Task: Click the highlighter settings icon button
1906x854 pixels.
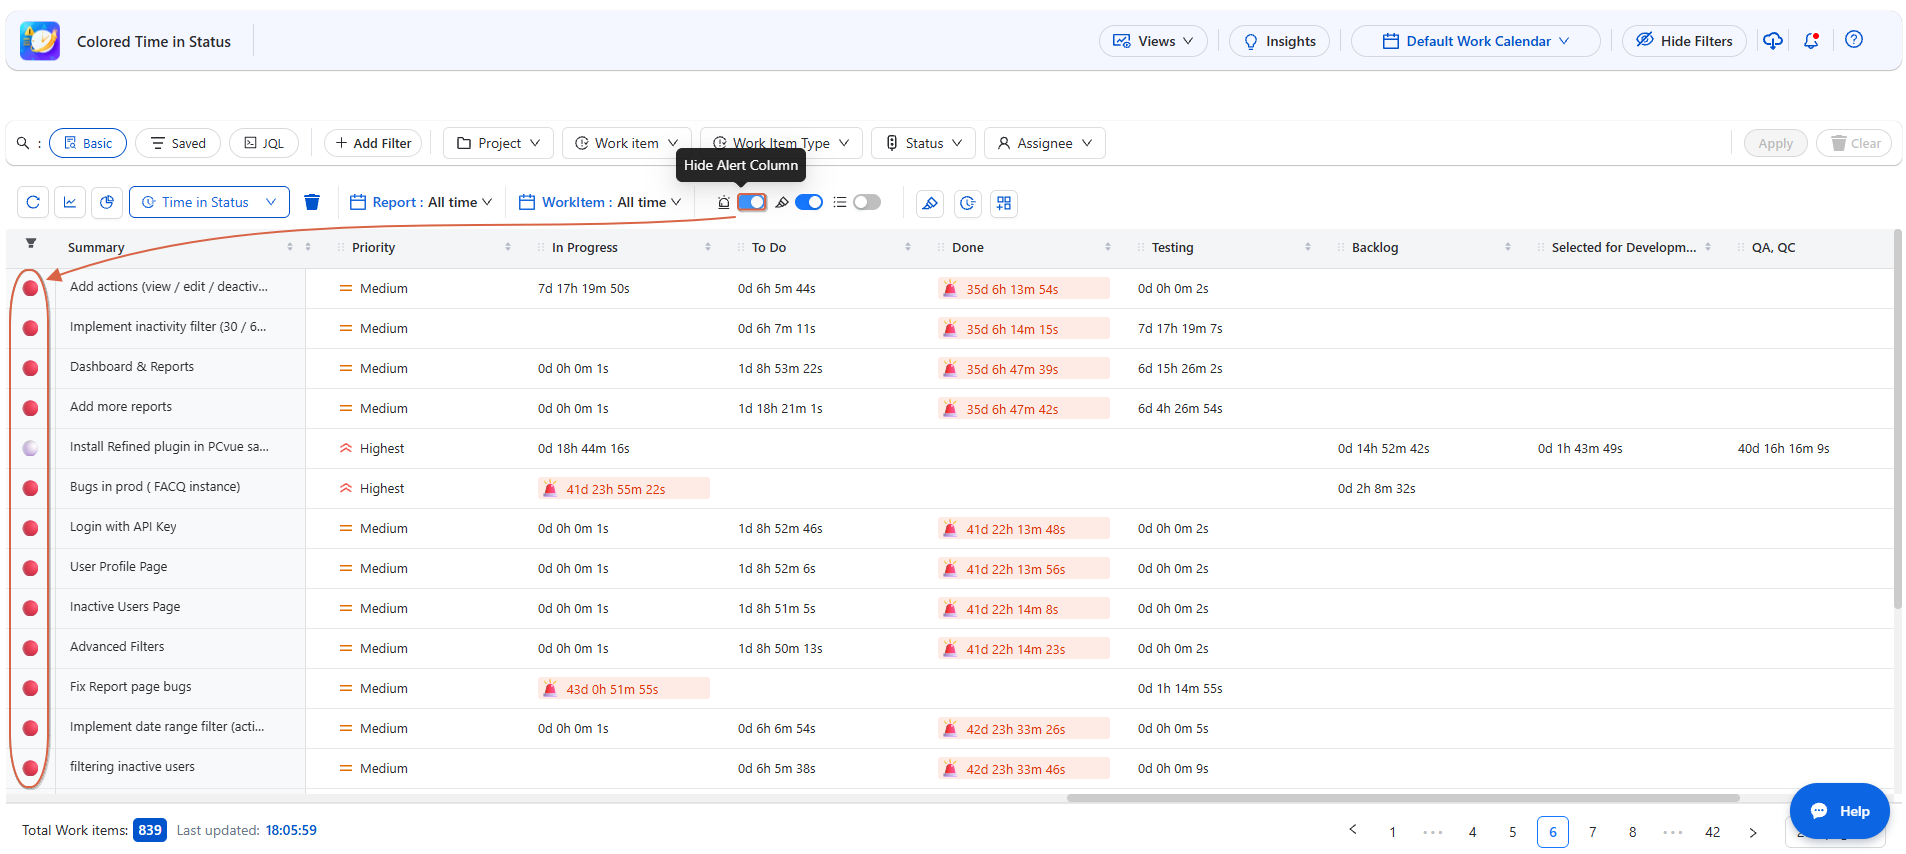Action: [930, 203]
